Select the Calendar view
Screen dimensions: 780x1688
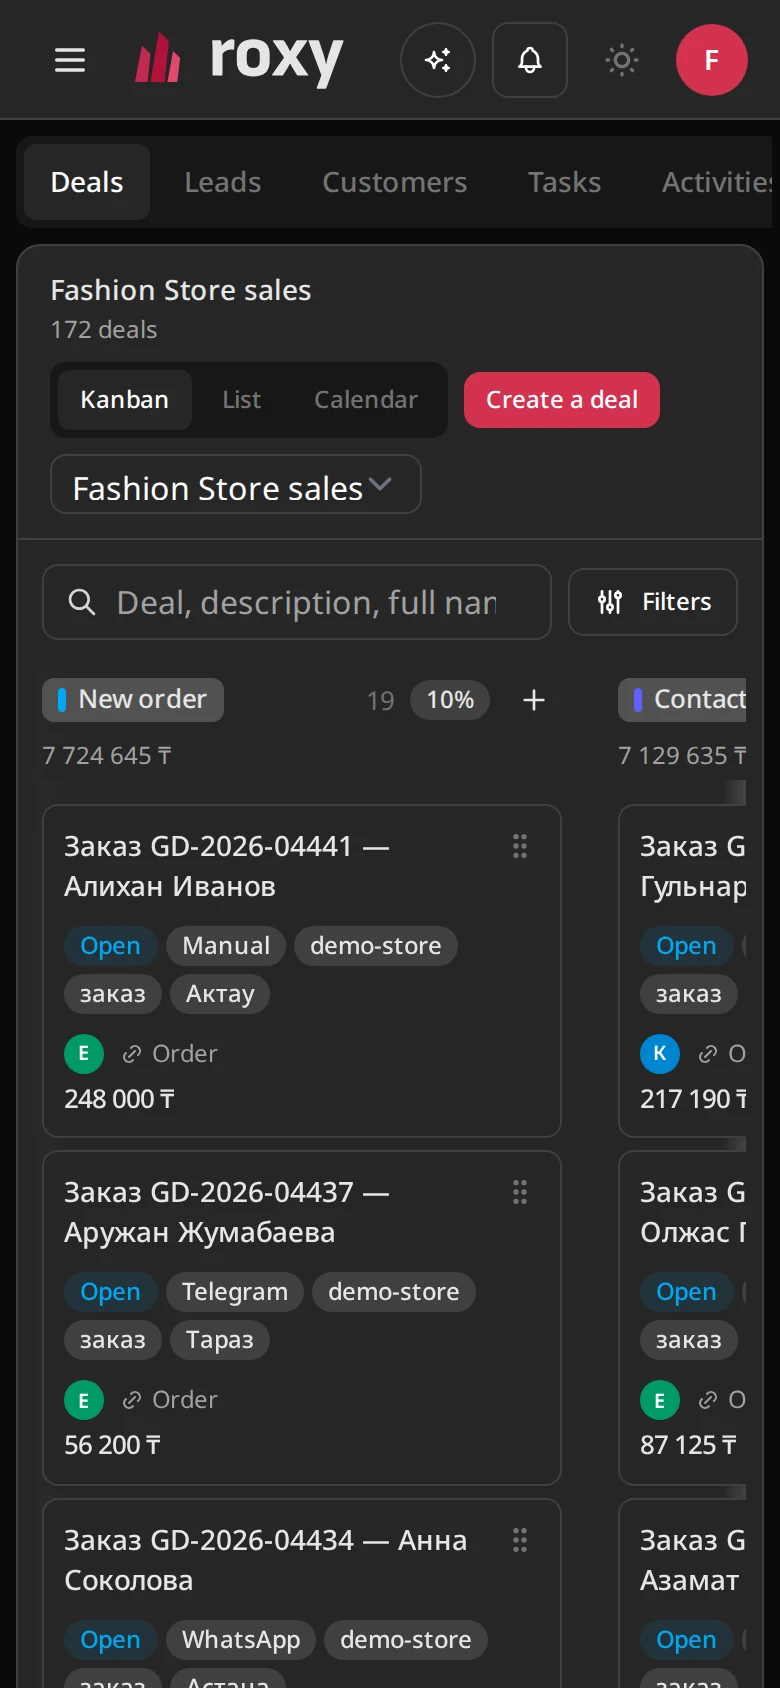[x=366, y=400]
